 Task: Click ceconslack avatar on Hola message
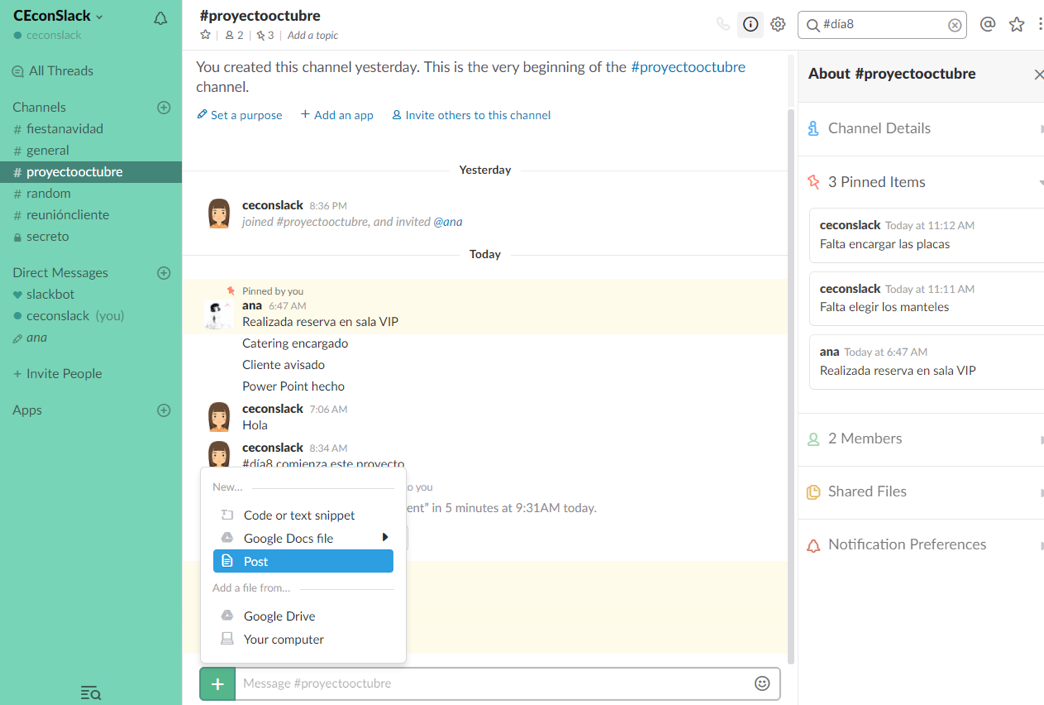219,417
